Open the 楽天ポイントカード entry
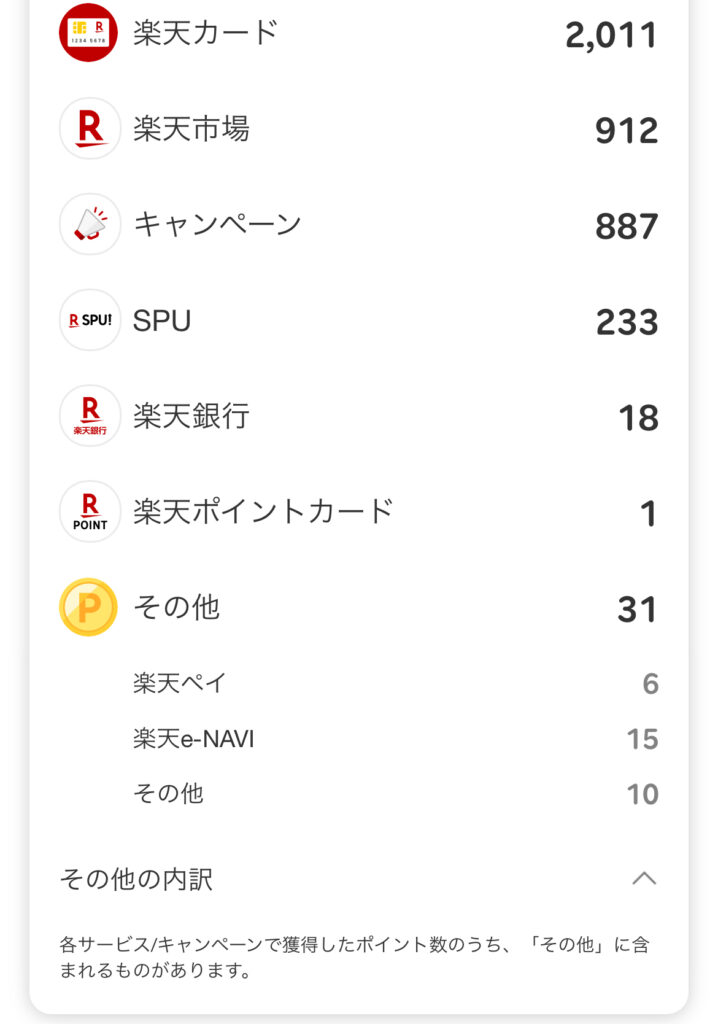Screen dimensions: 718x1024 click(263, 512)
